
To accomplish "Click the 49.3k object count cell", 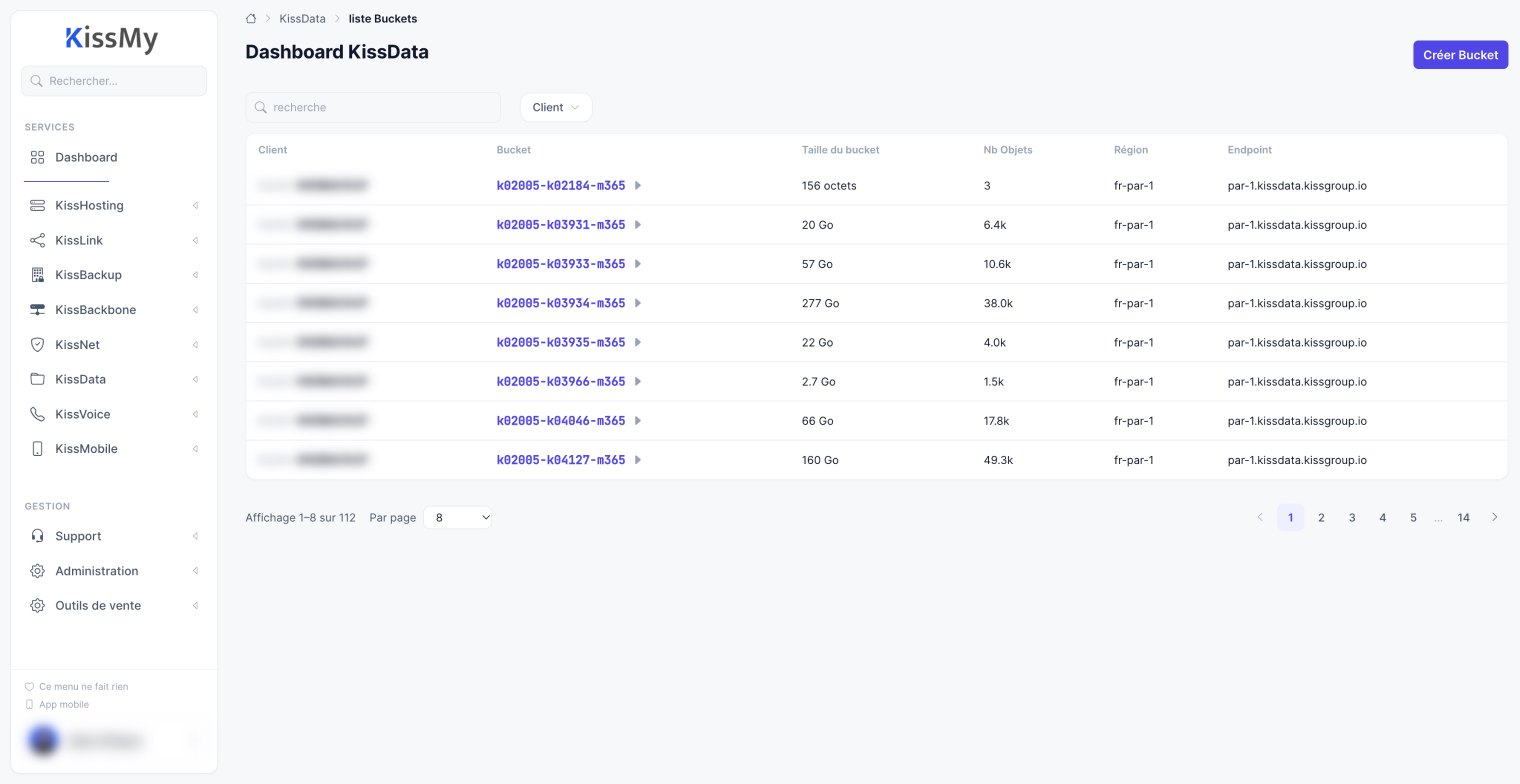I will [998, 460].
